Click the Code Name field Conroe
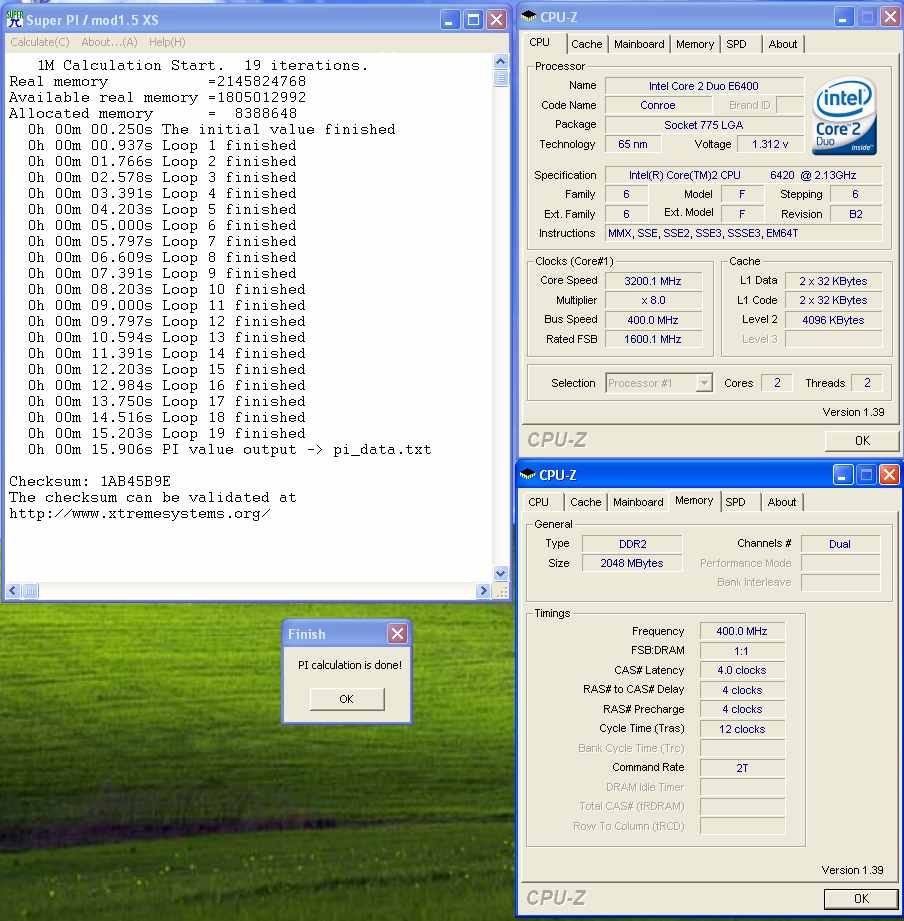This screenshot has width=904, height=921. 658,105
